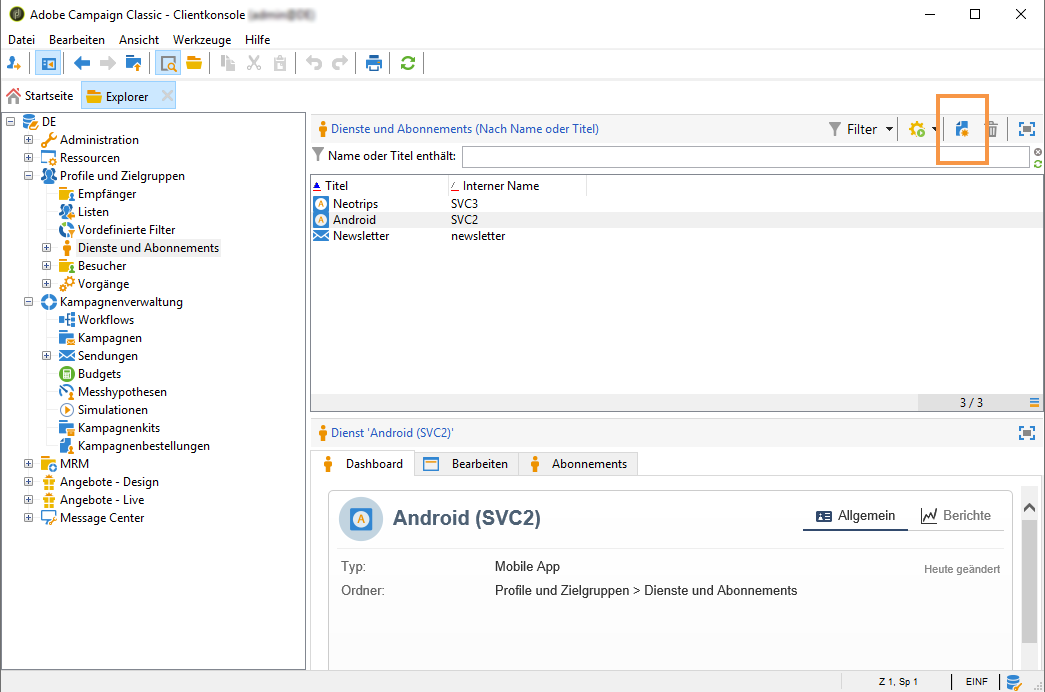Image resolution: width=1045 pixels, height=692 pixels.
Task: Collapse Profile und Zielgruppen node
Action: tap(29, 175)
